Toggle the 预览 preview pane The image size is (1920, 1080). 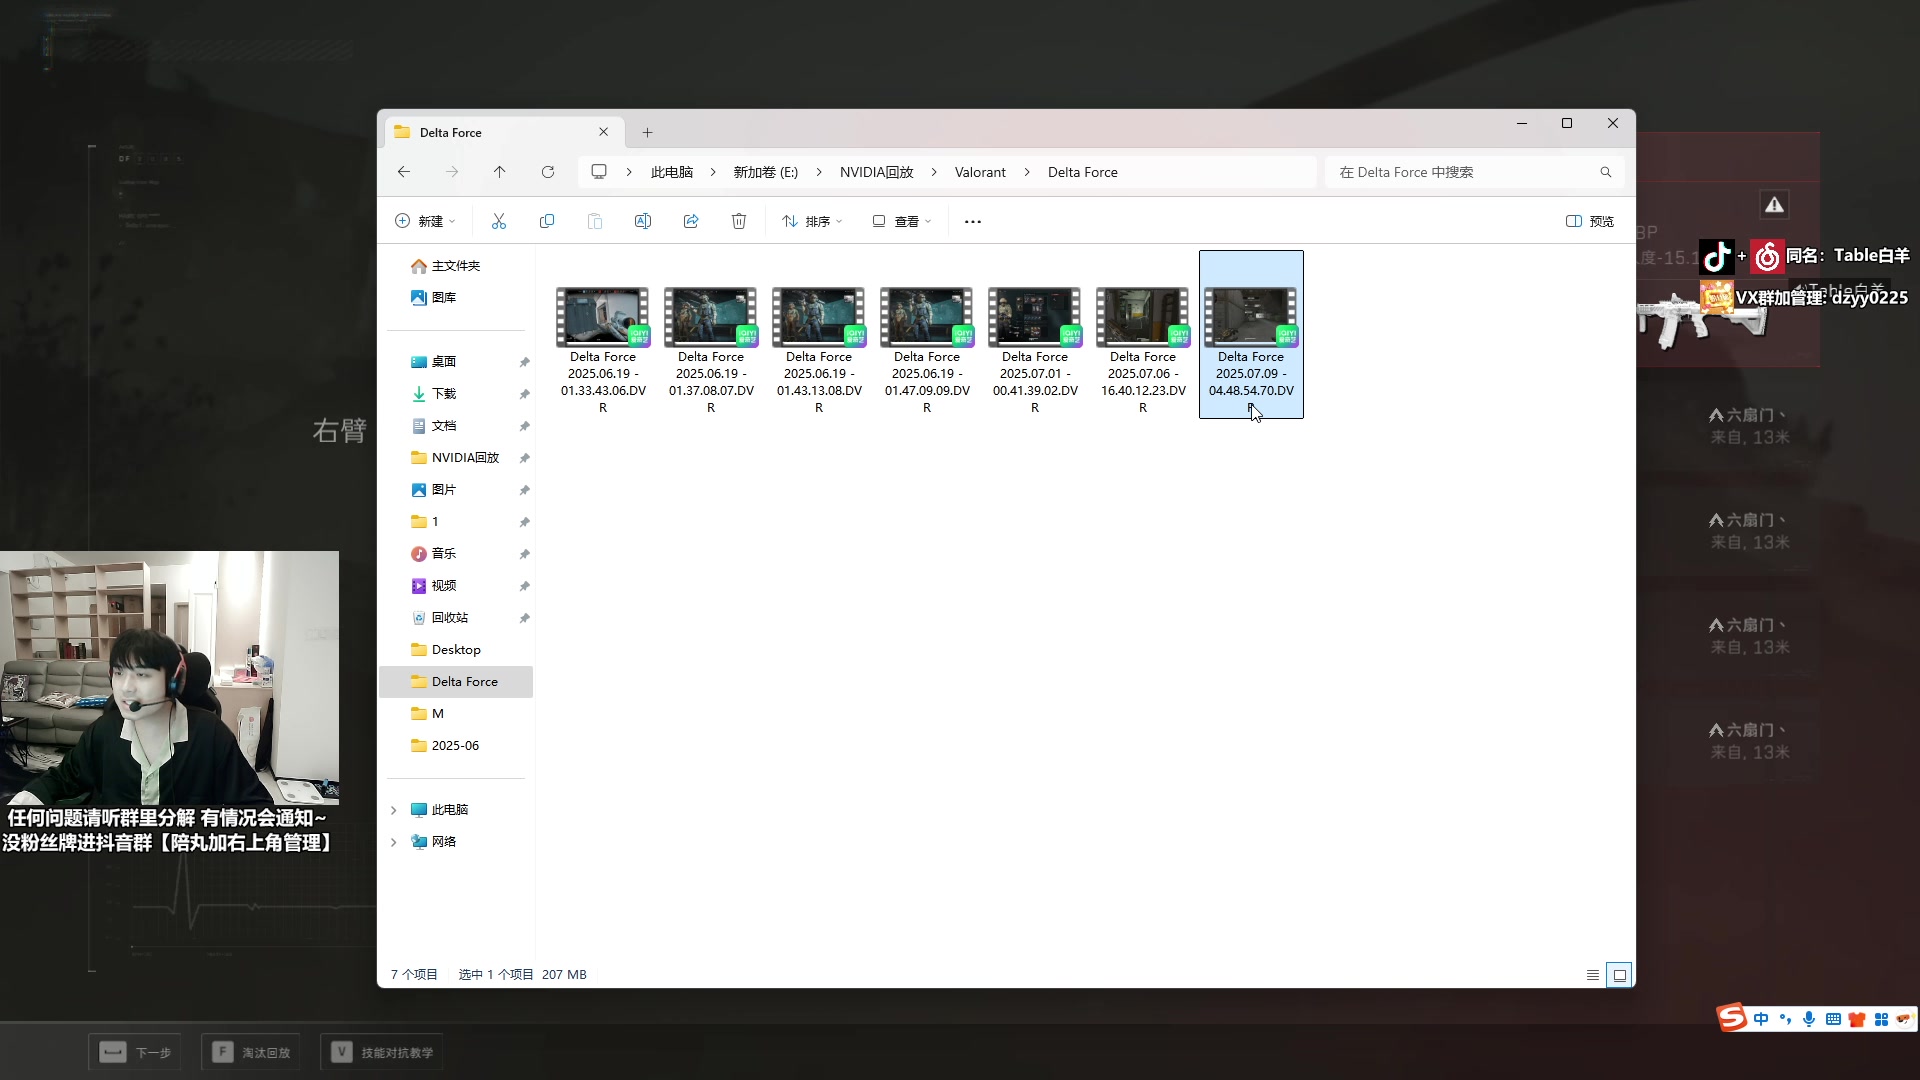point(1590,221)
